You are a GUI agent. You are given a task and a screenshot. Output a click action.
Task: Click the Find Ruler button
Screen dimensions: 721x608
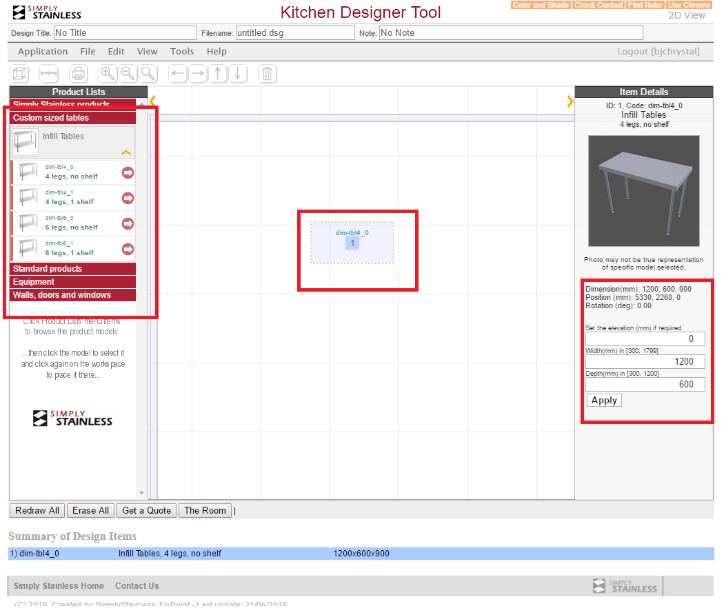(x=645, y=5)
